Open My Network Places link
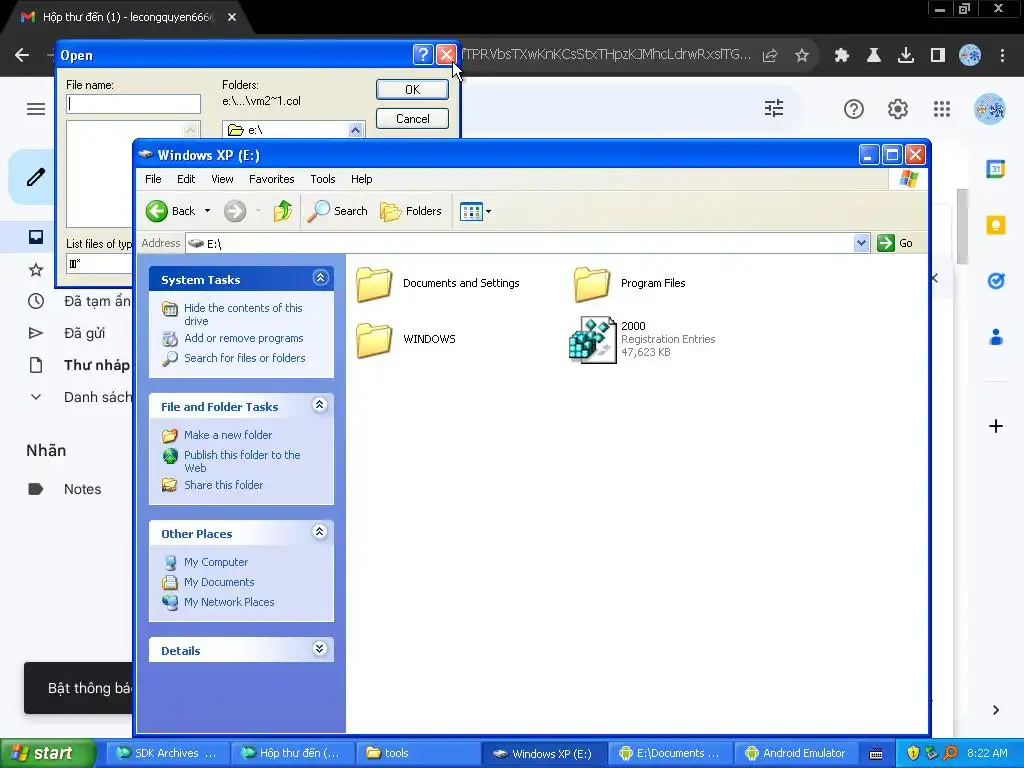1024x768 pixels. pos(229,602)
